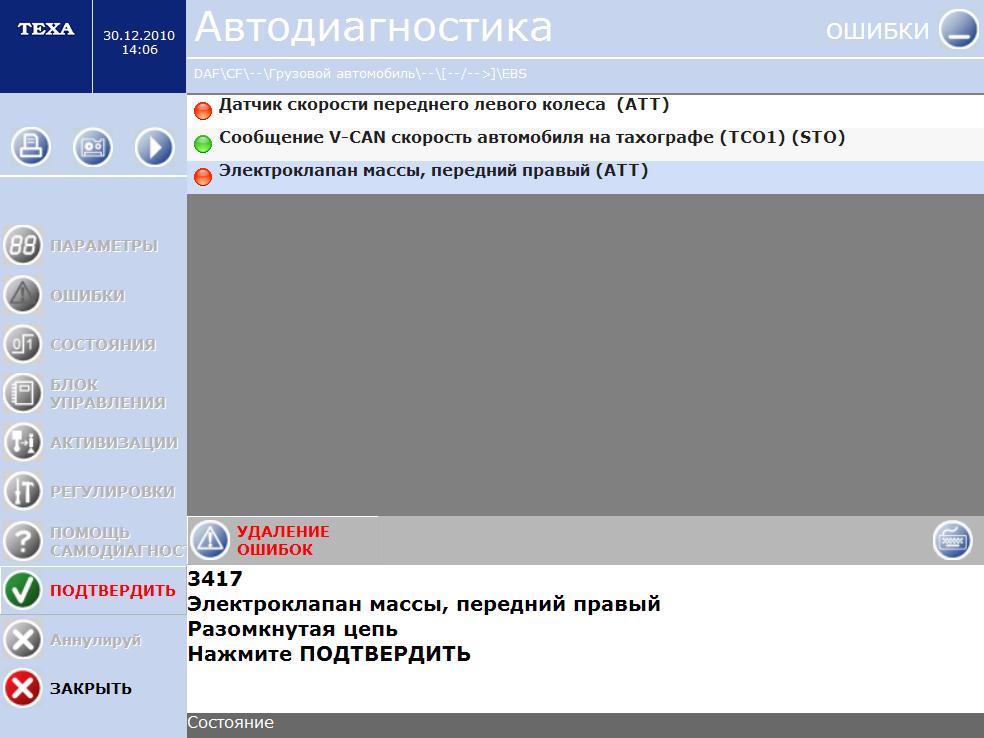Select the РЕГУЛИРОВКИ menu label

[x=112, y=491]
